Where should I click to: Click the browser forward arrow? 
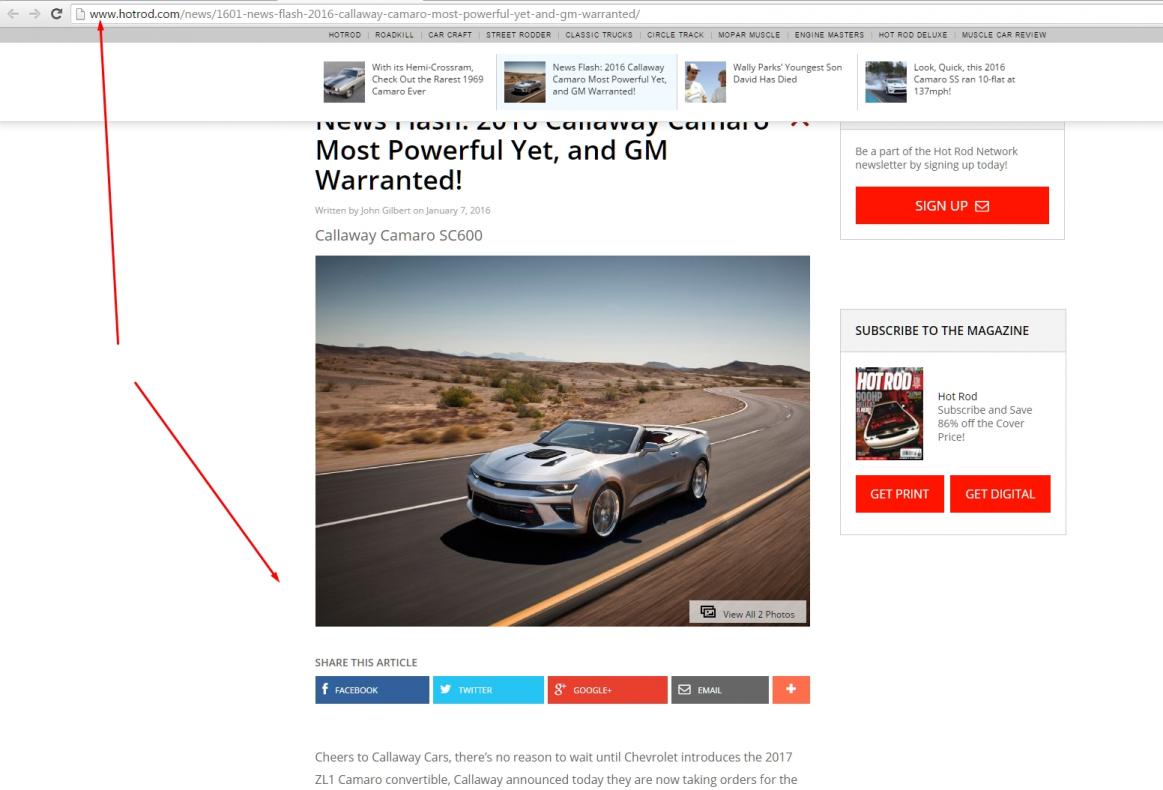(x=34, y=13)
